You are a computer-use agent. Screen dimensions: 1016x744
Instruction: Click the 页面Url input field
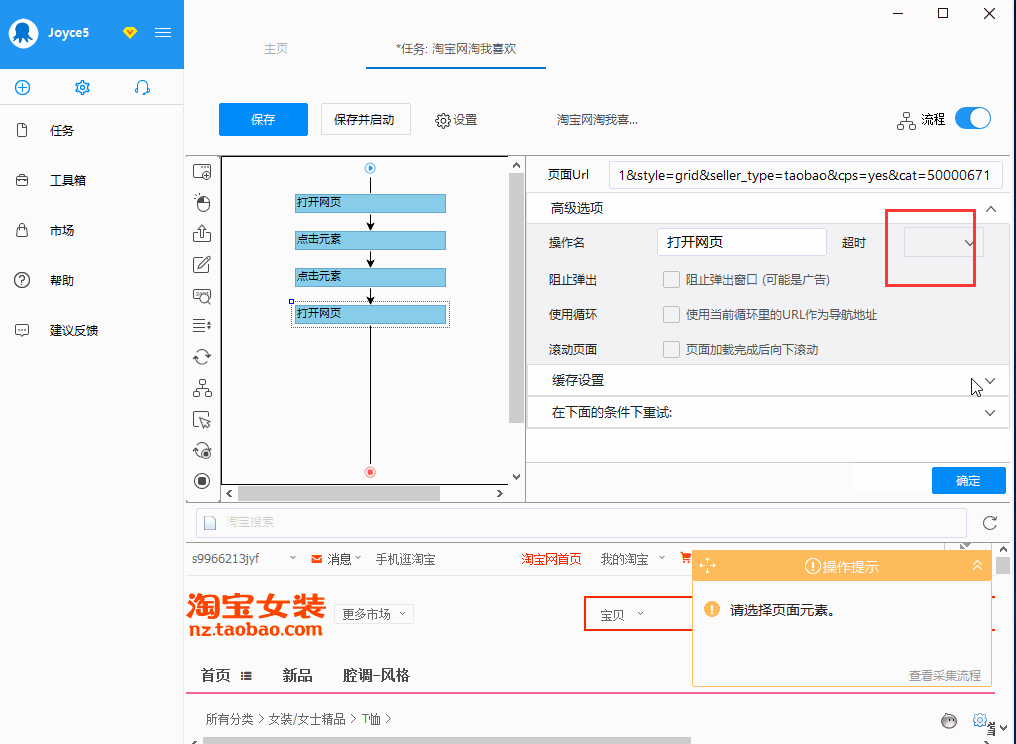(805, 175)
